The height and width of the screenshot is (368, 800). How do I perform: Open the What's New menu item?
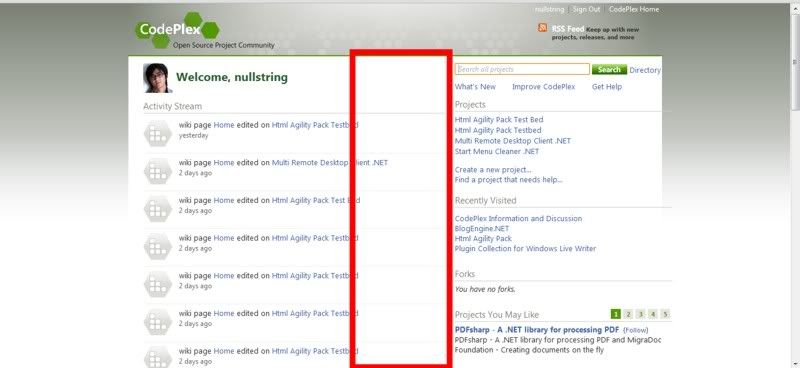pos(475,87)
